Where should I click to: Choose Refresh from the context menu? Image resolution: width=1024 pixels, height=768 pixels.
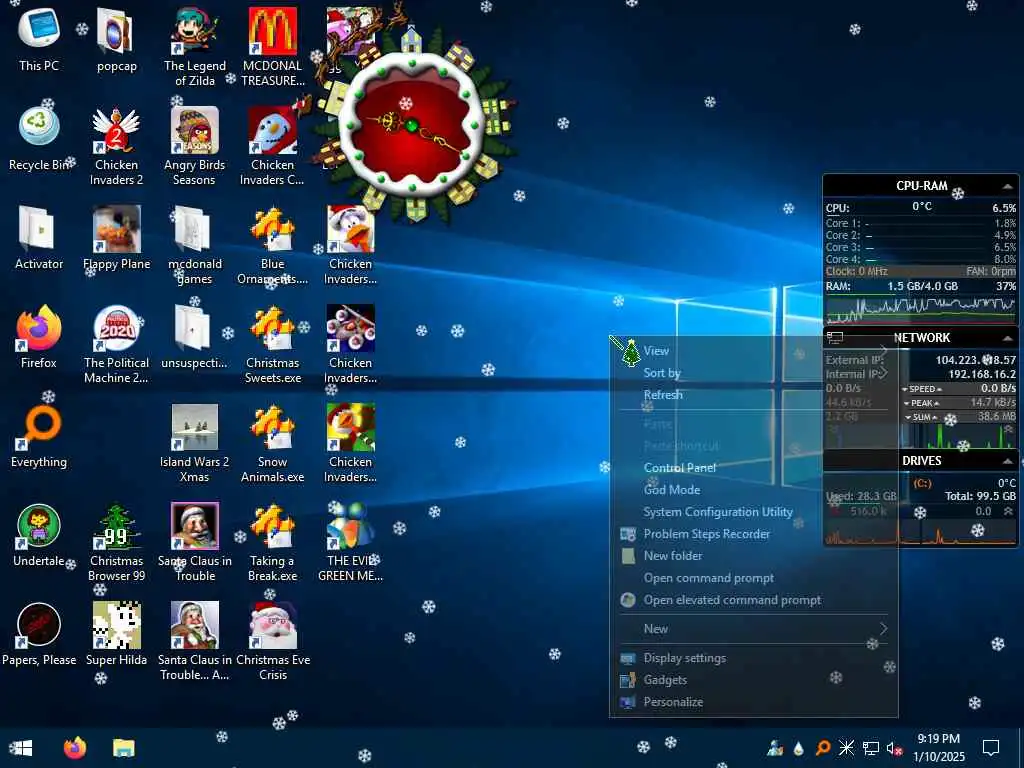pyautogui.click(x=754, y=395)
